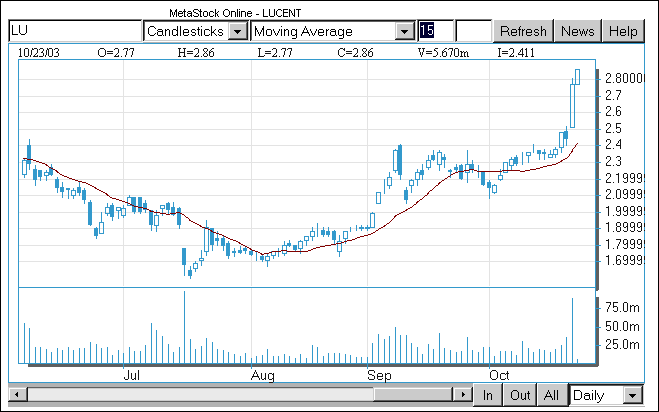Click the Oct label on the time axis

point(499,375)
